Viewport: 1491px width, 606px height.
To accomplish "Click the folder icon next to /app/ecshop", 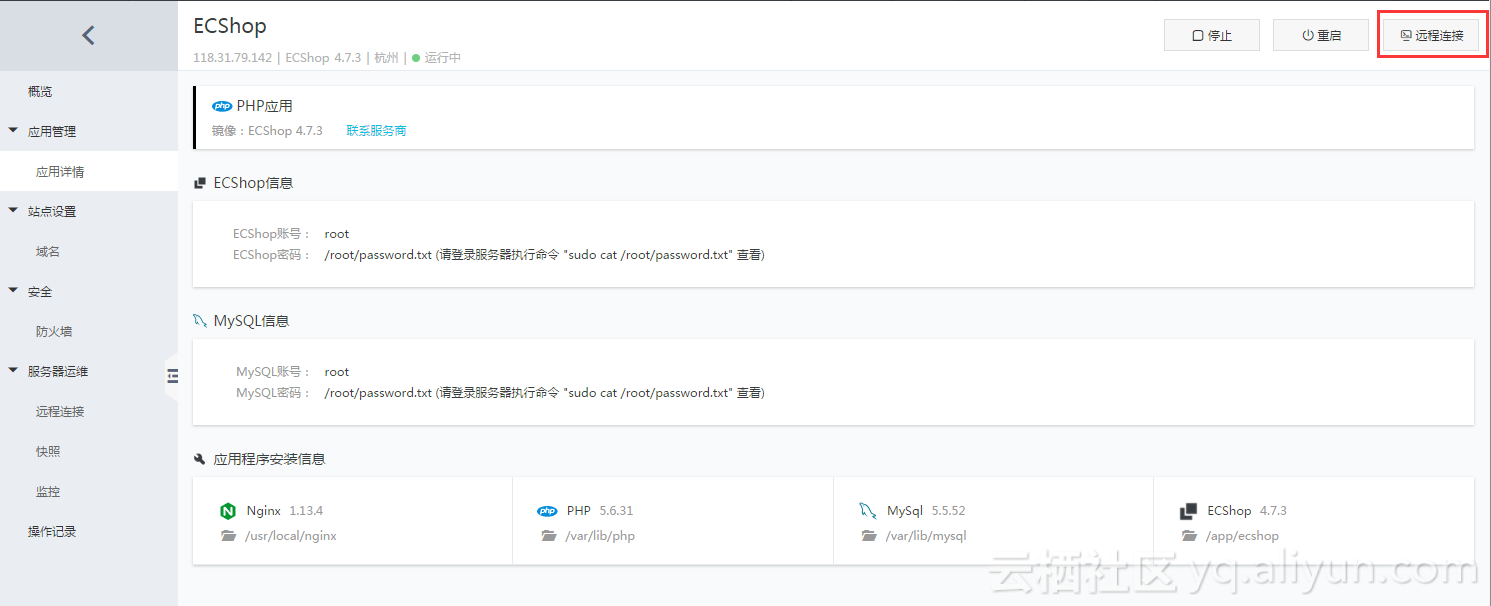I will 1189,536.
